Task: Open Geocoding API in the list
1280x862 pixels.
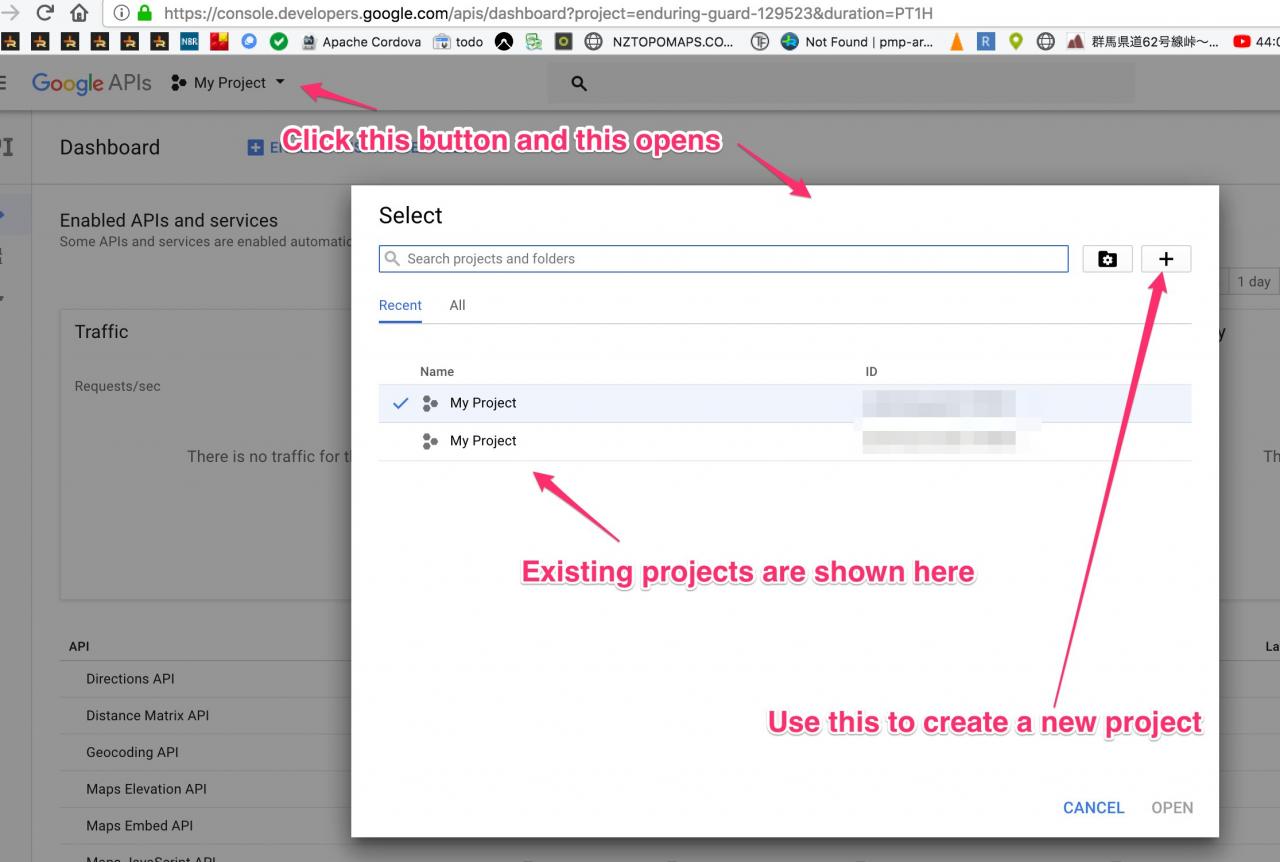Action: 132,753
